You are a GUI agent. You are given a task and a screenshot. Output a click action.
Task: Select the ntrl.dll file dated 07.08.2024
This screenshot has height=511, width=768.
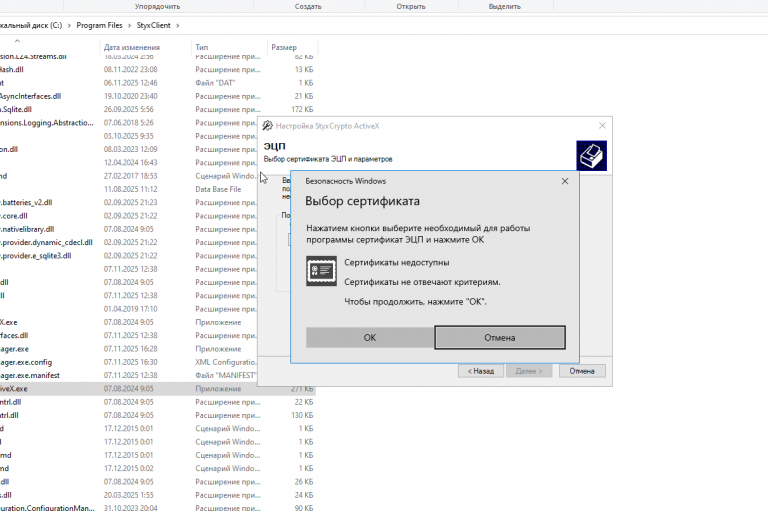[x=10, y=402]
